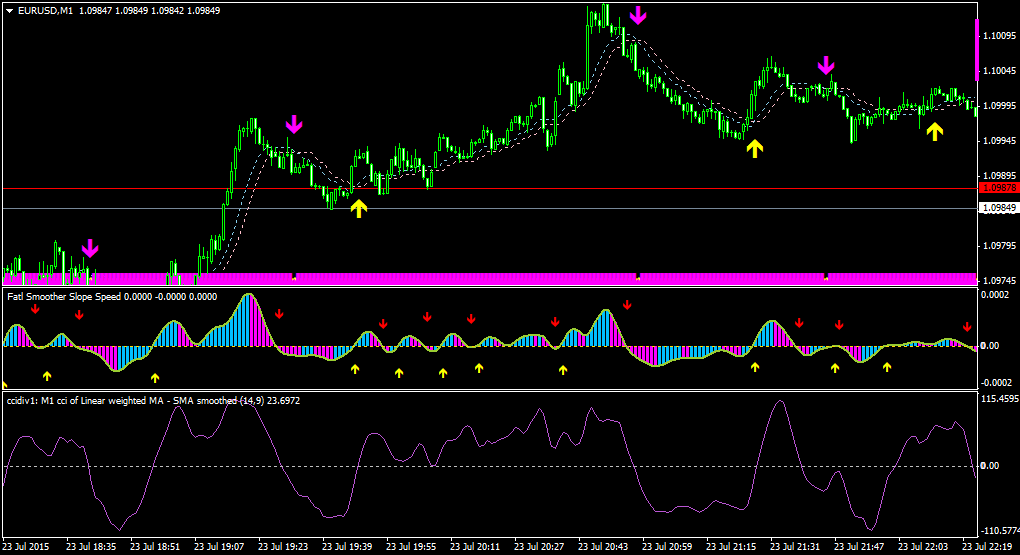Click the 1.10095 price scale value
This screenshot has height=555, width=1020.
tap(1000, 36)
